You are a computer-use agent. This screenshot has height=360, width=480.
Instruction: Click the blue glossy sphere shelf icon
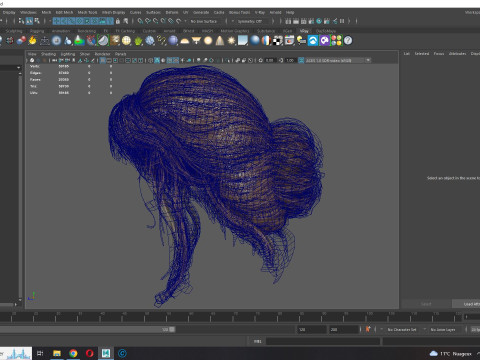point(255,41)
